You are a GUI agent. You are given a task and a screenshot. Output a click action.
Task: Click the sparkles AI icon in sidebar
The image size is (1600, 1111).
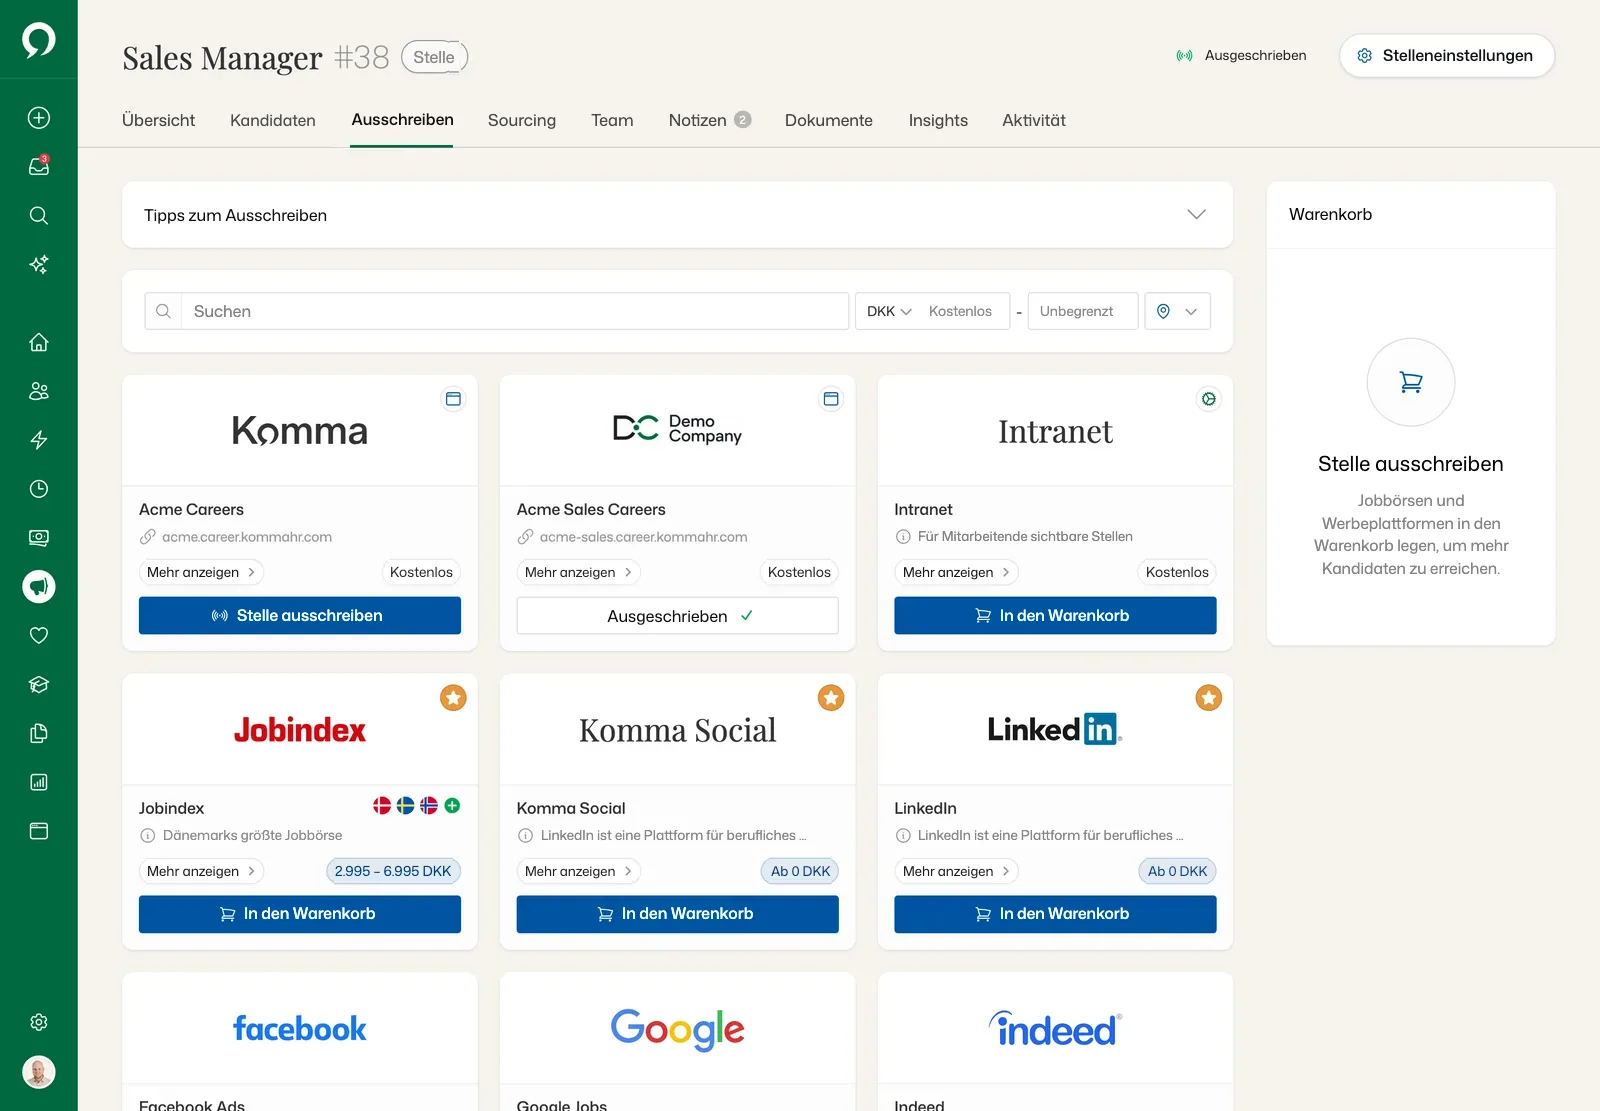[39, 264]
